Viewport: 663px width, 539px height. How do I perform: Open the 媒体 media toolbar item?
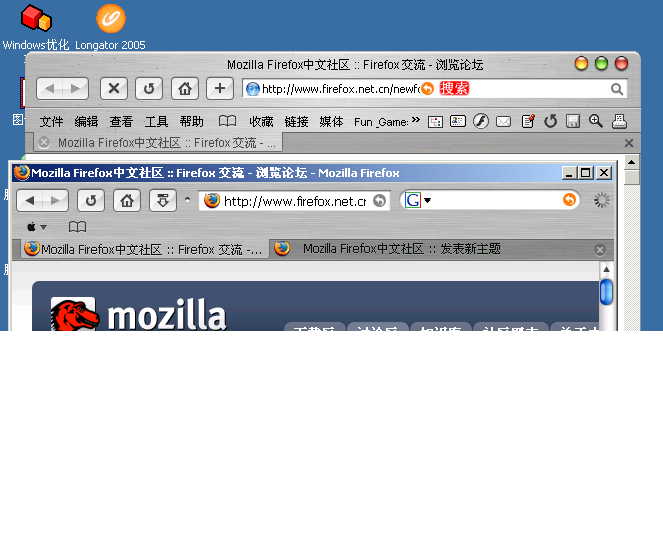[x=332, y=122]
